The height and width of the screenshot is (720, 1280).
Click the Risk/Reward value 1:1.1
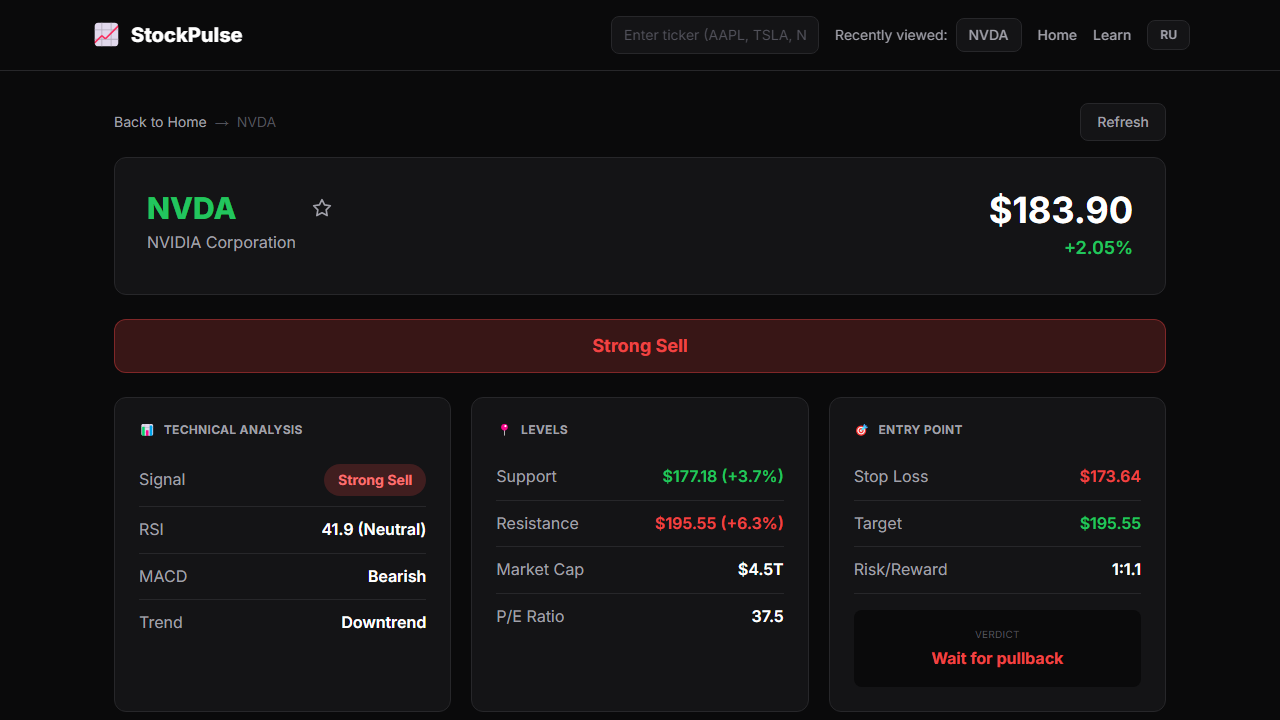pyautogui.click(x=1126, y=569)
